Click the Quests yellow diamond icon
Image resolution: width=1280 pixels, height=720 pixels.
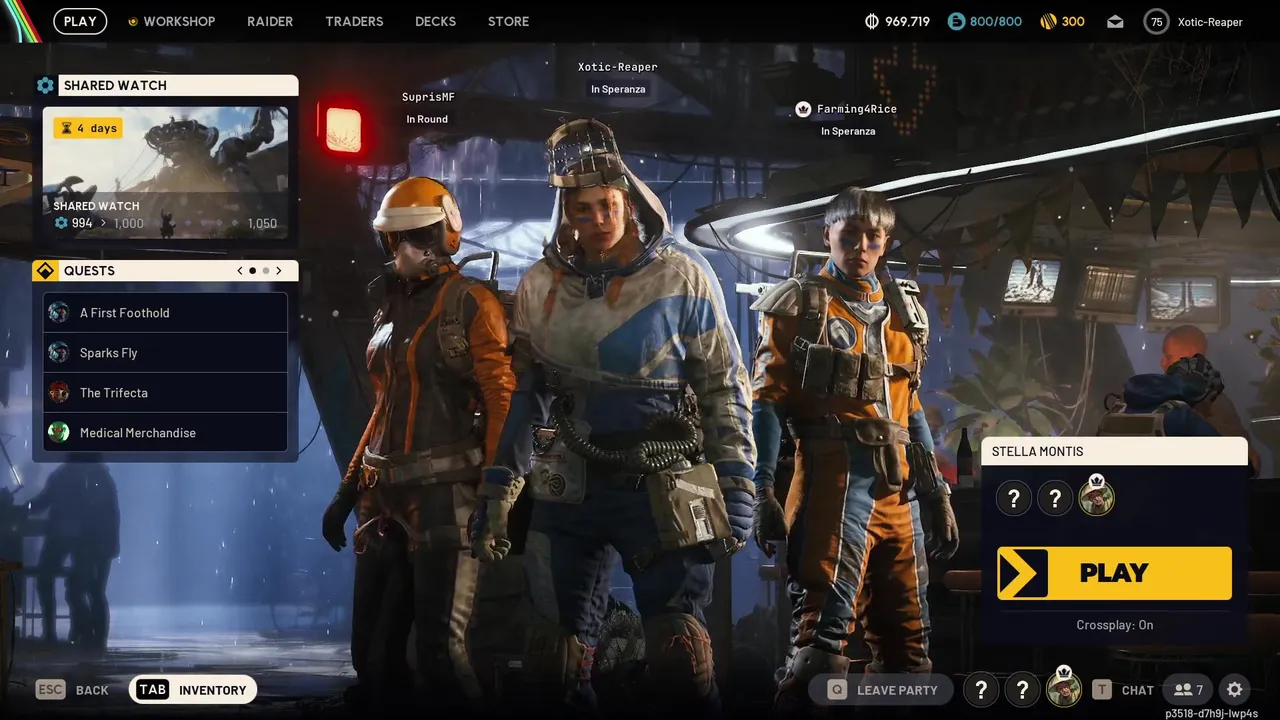pos(45,271)
